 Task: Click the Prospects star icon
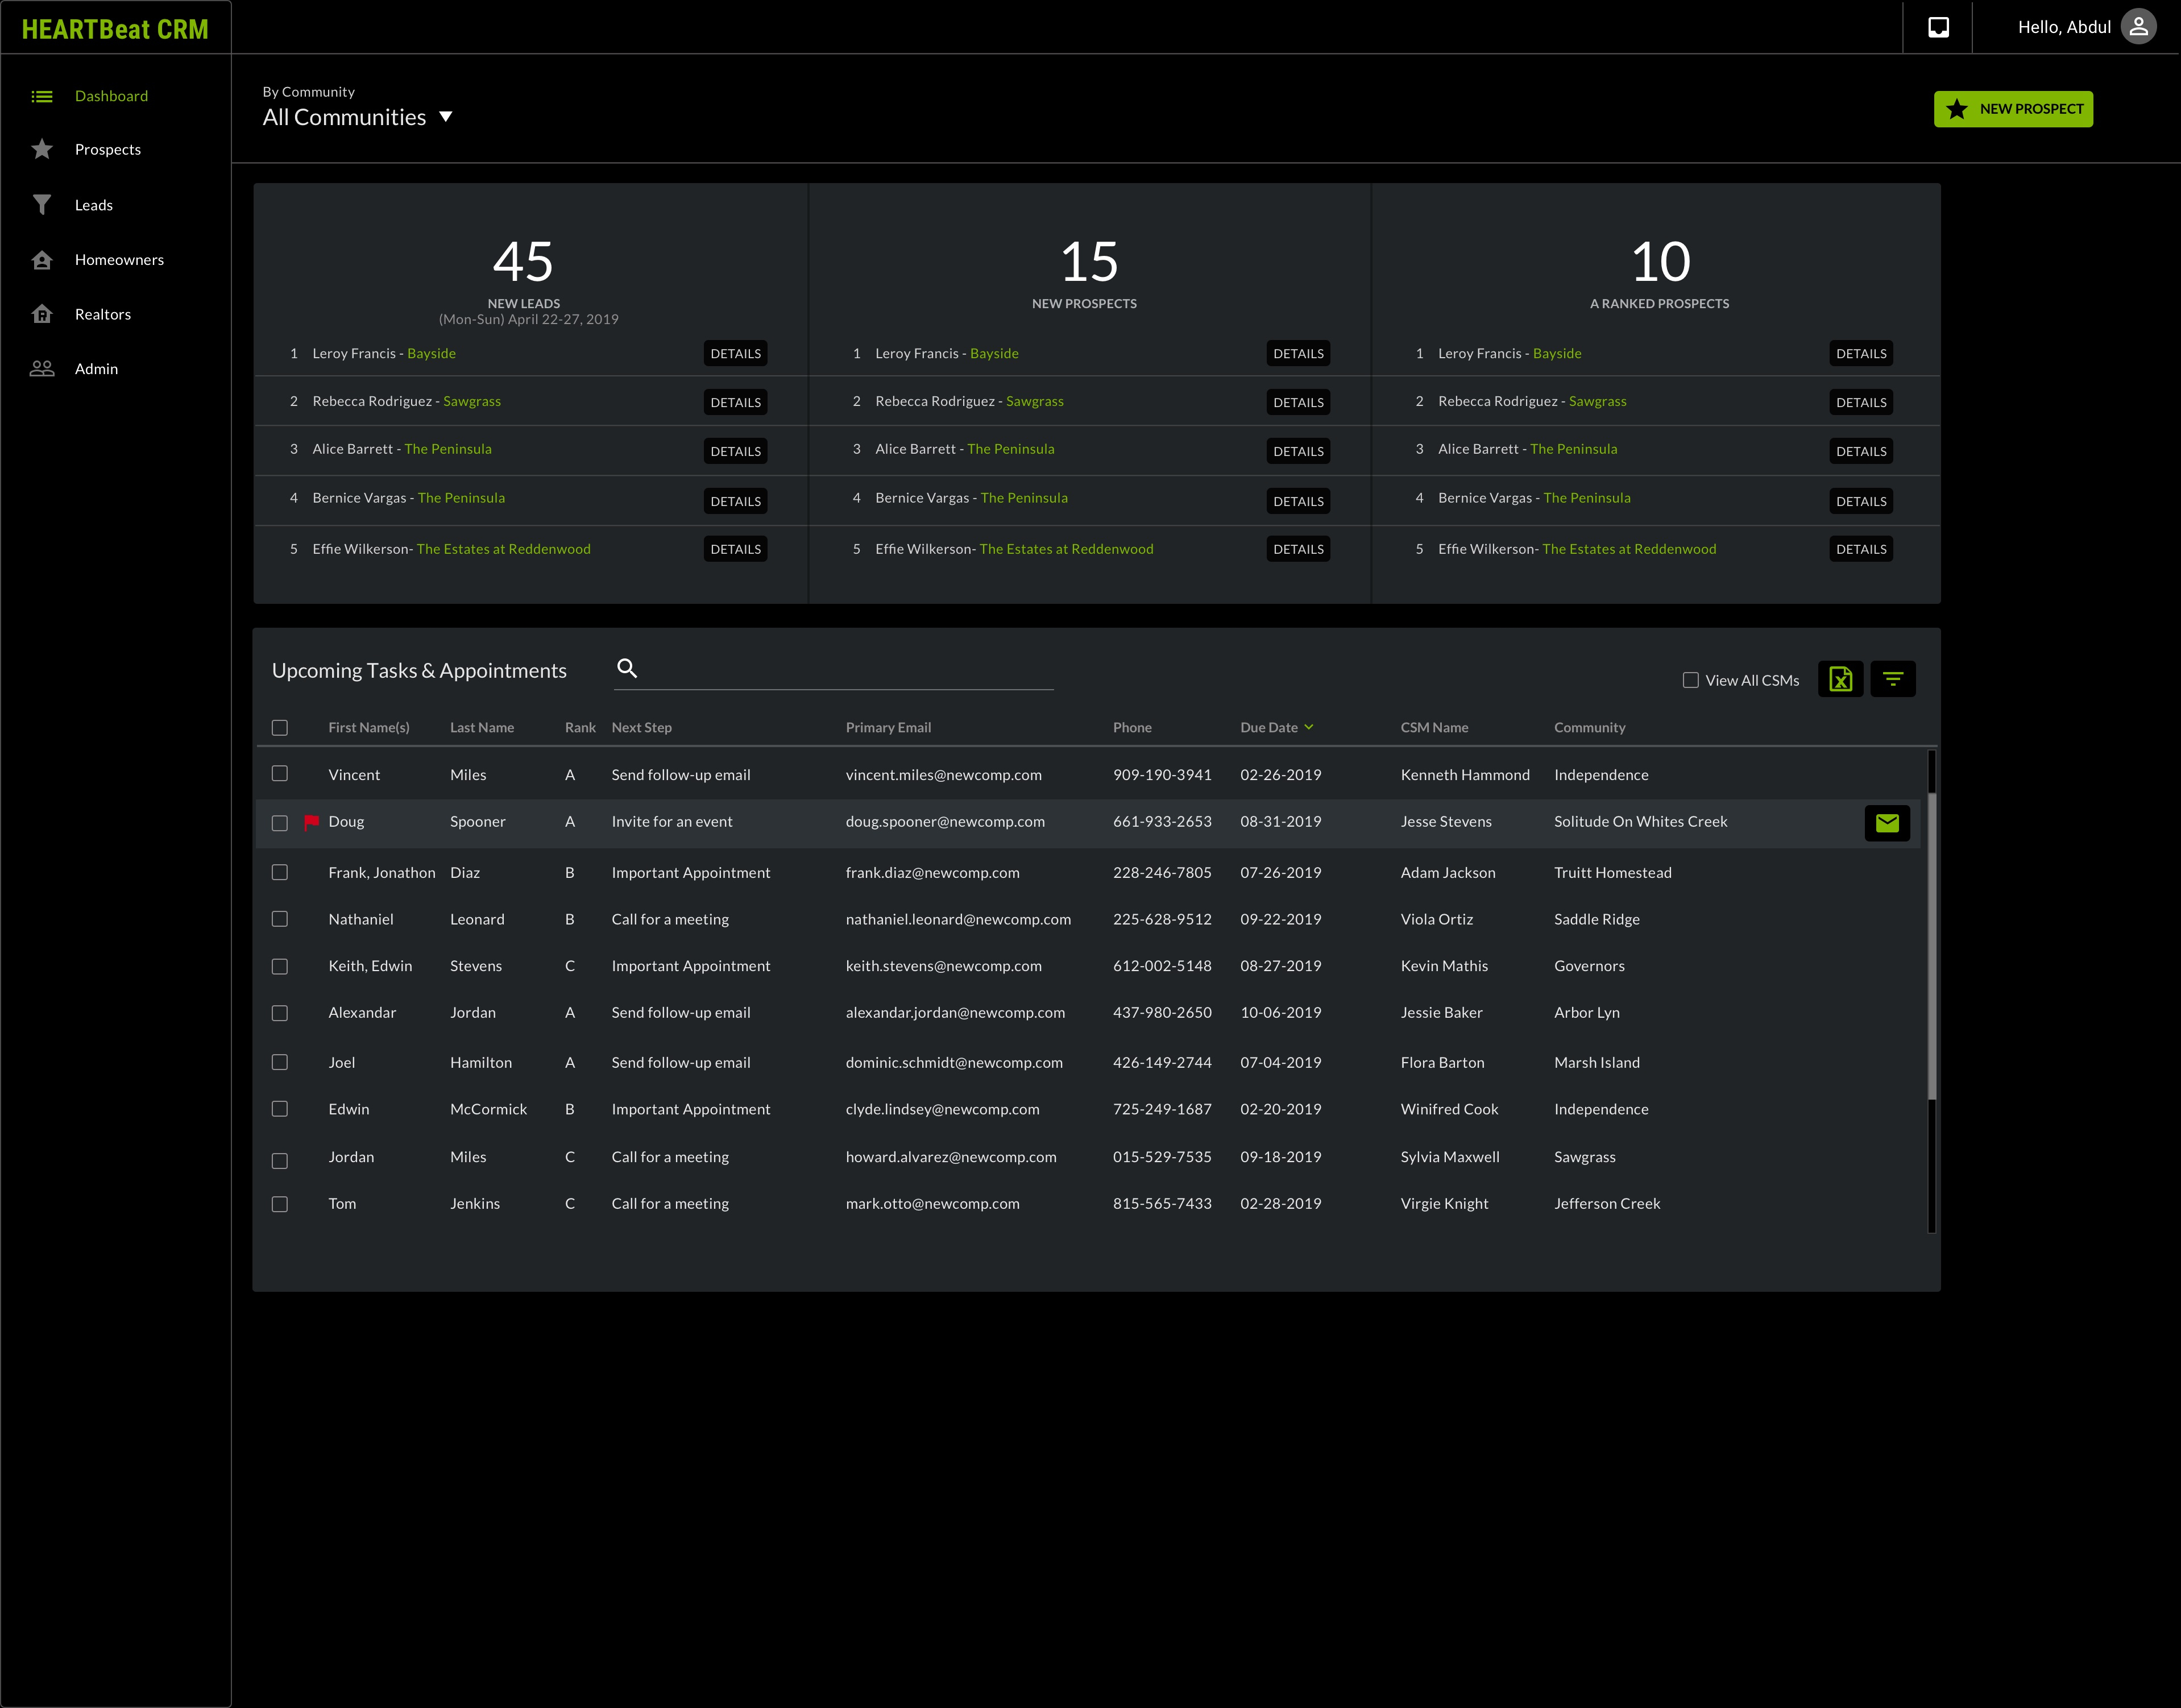click(x=42, y=149)
